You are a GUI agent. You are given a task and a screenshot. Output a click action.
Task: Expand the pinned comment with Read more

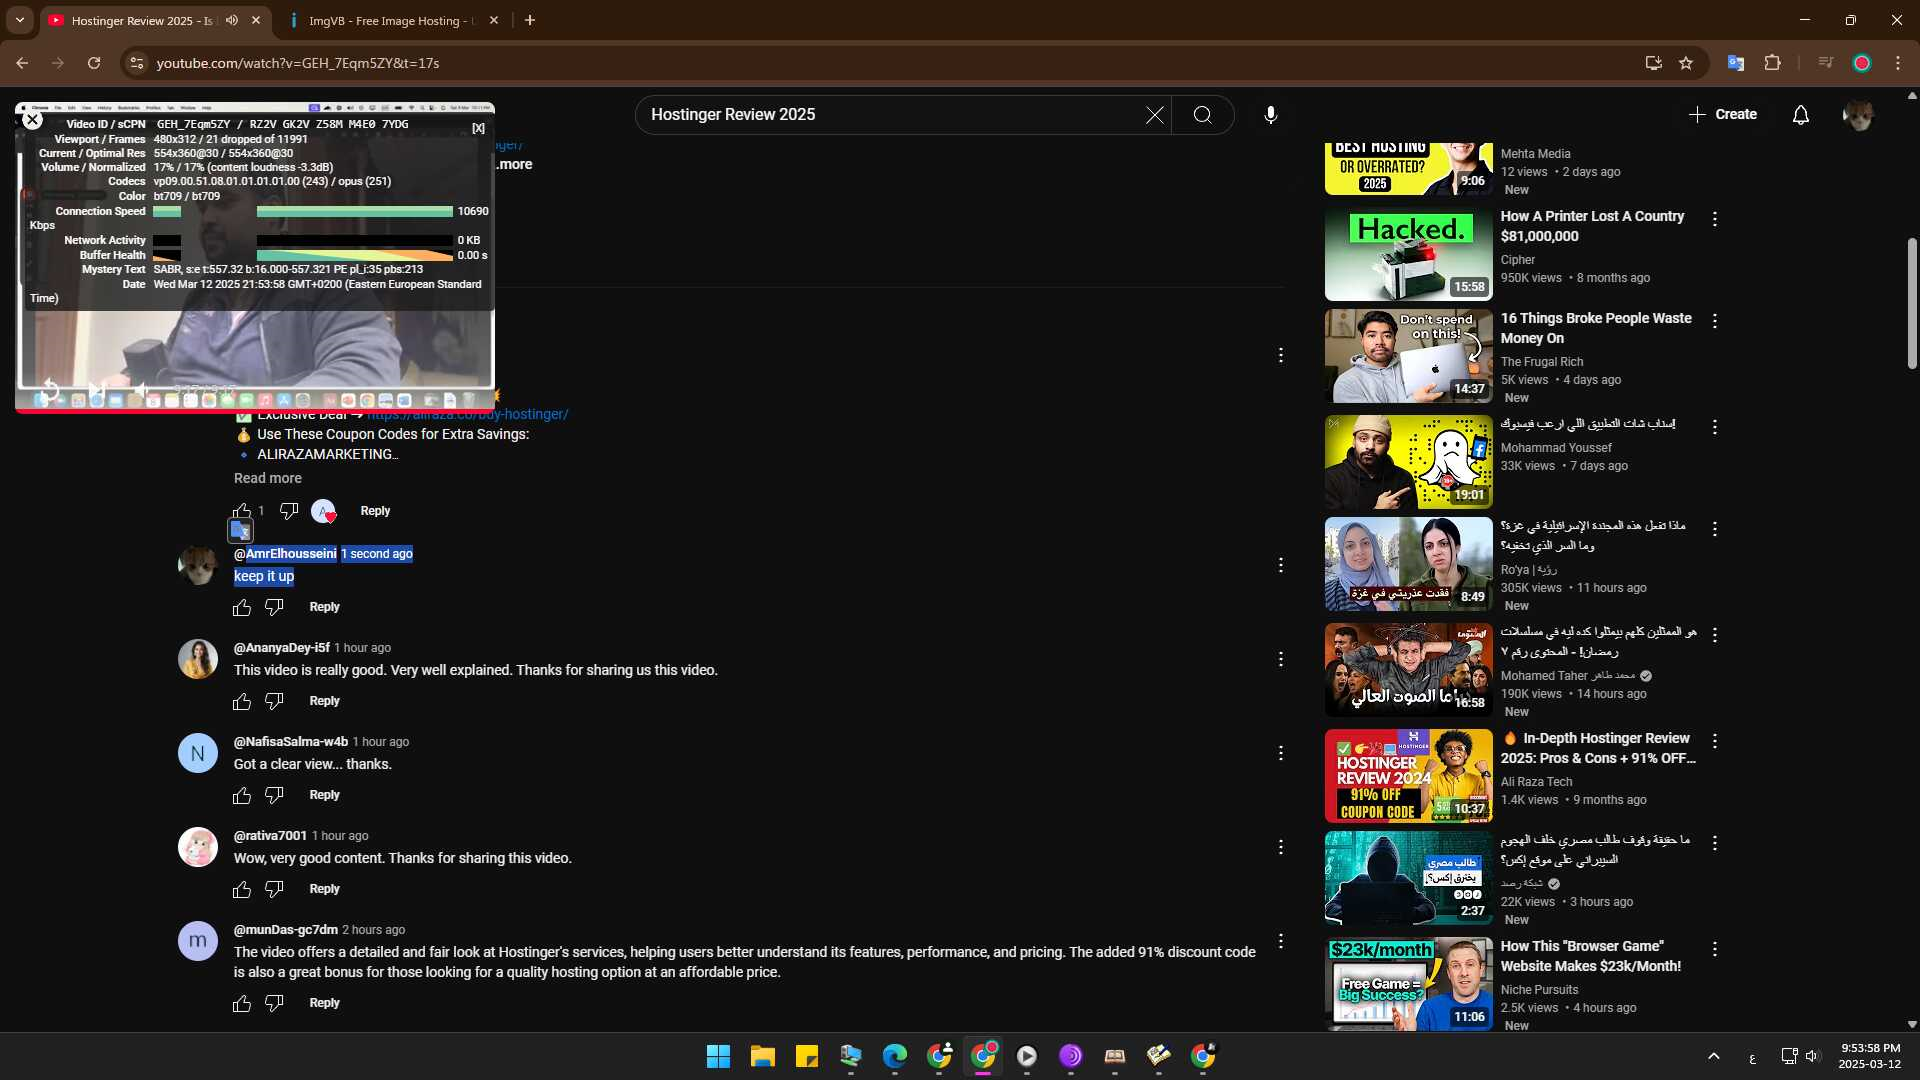[x=268, y=478]
